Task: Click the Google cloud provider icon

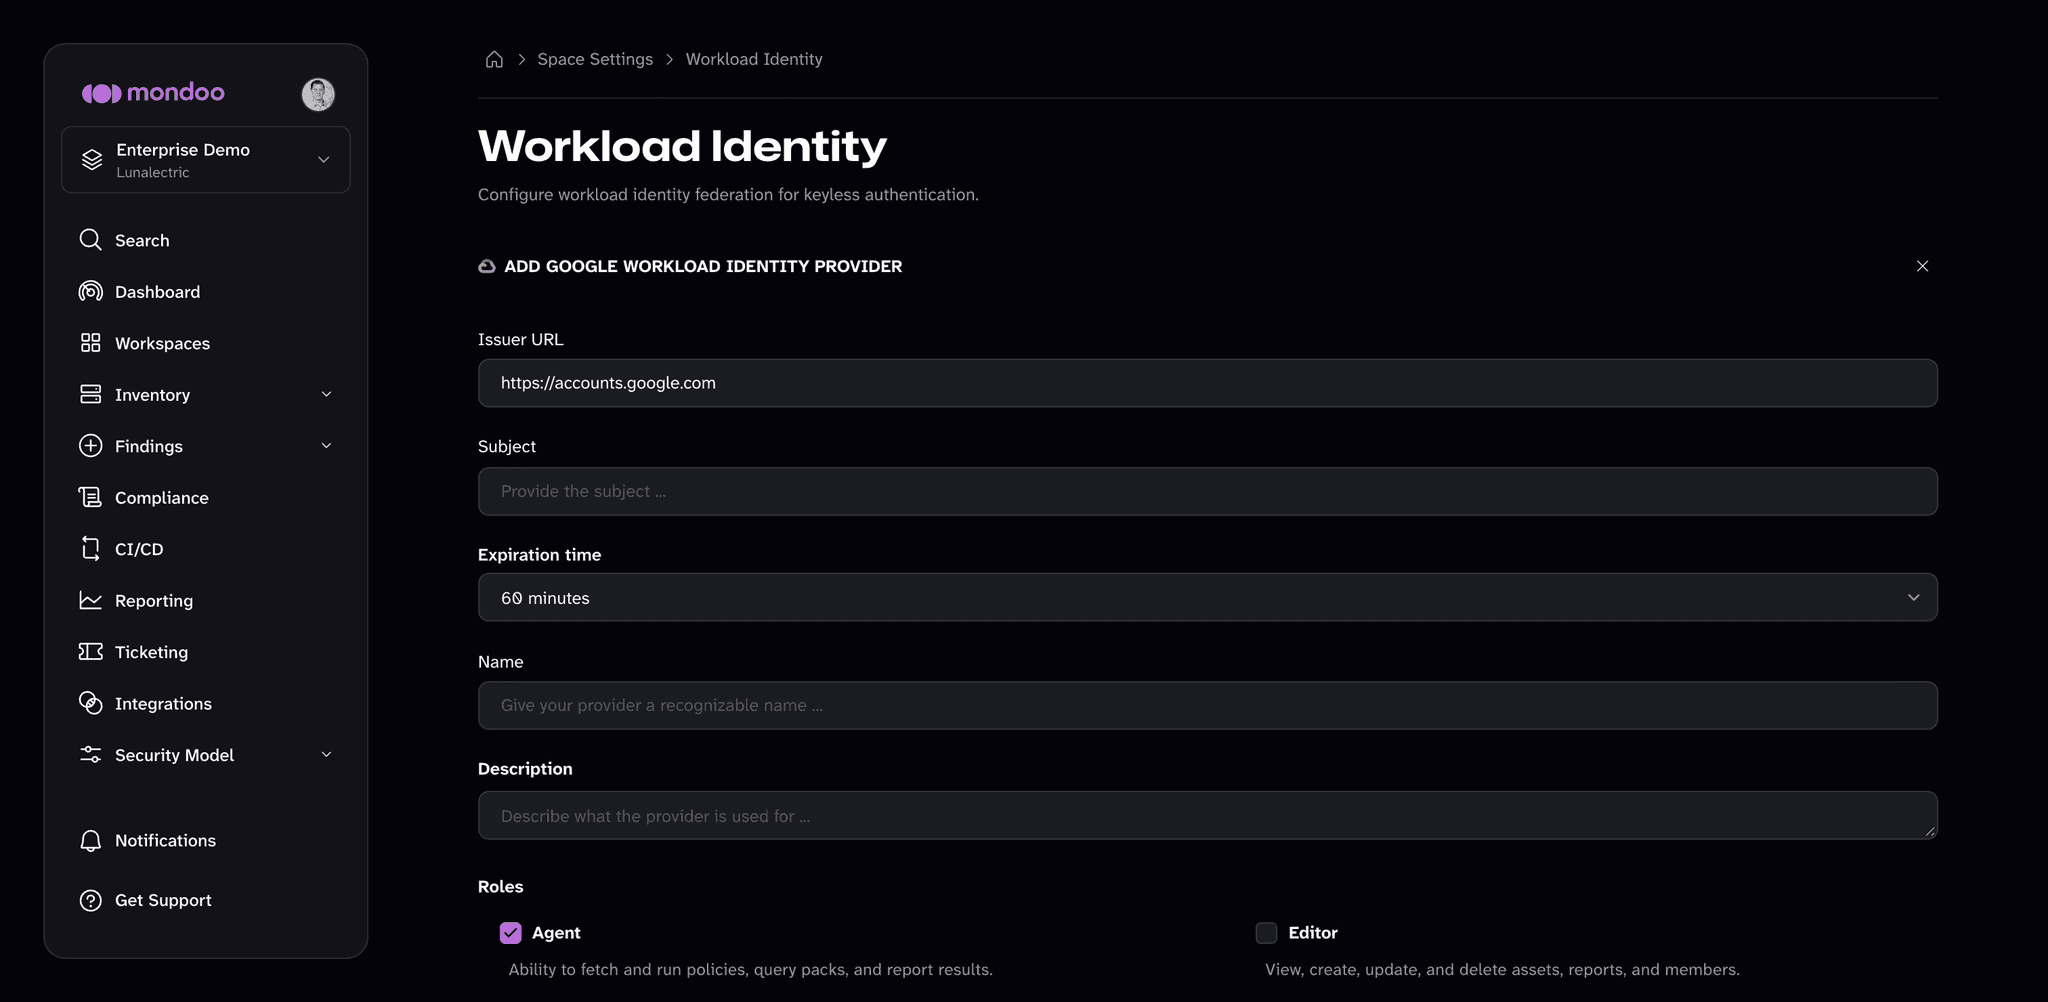Action: click(x=487, y=266)
